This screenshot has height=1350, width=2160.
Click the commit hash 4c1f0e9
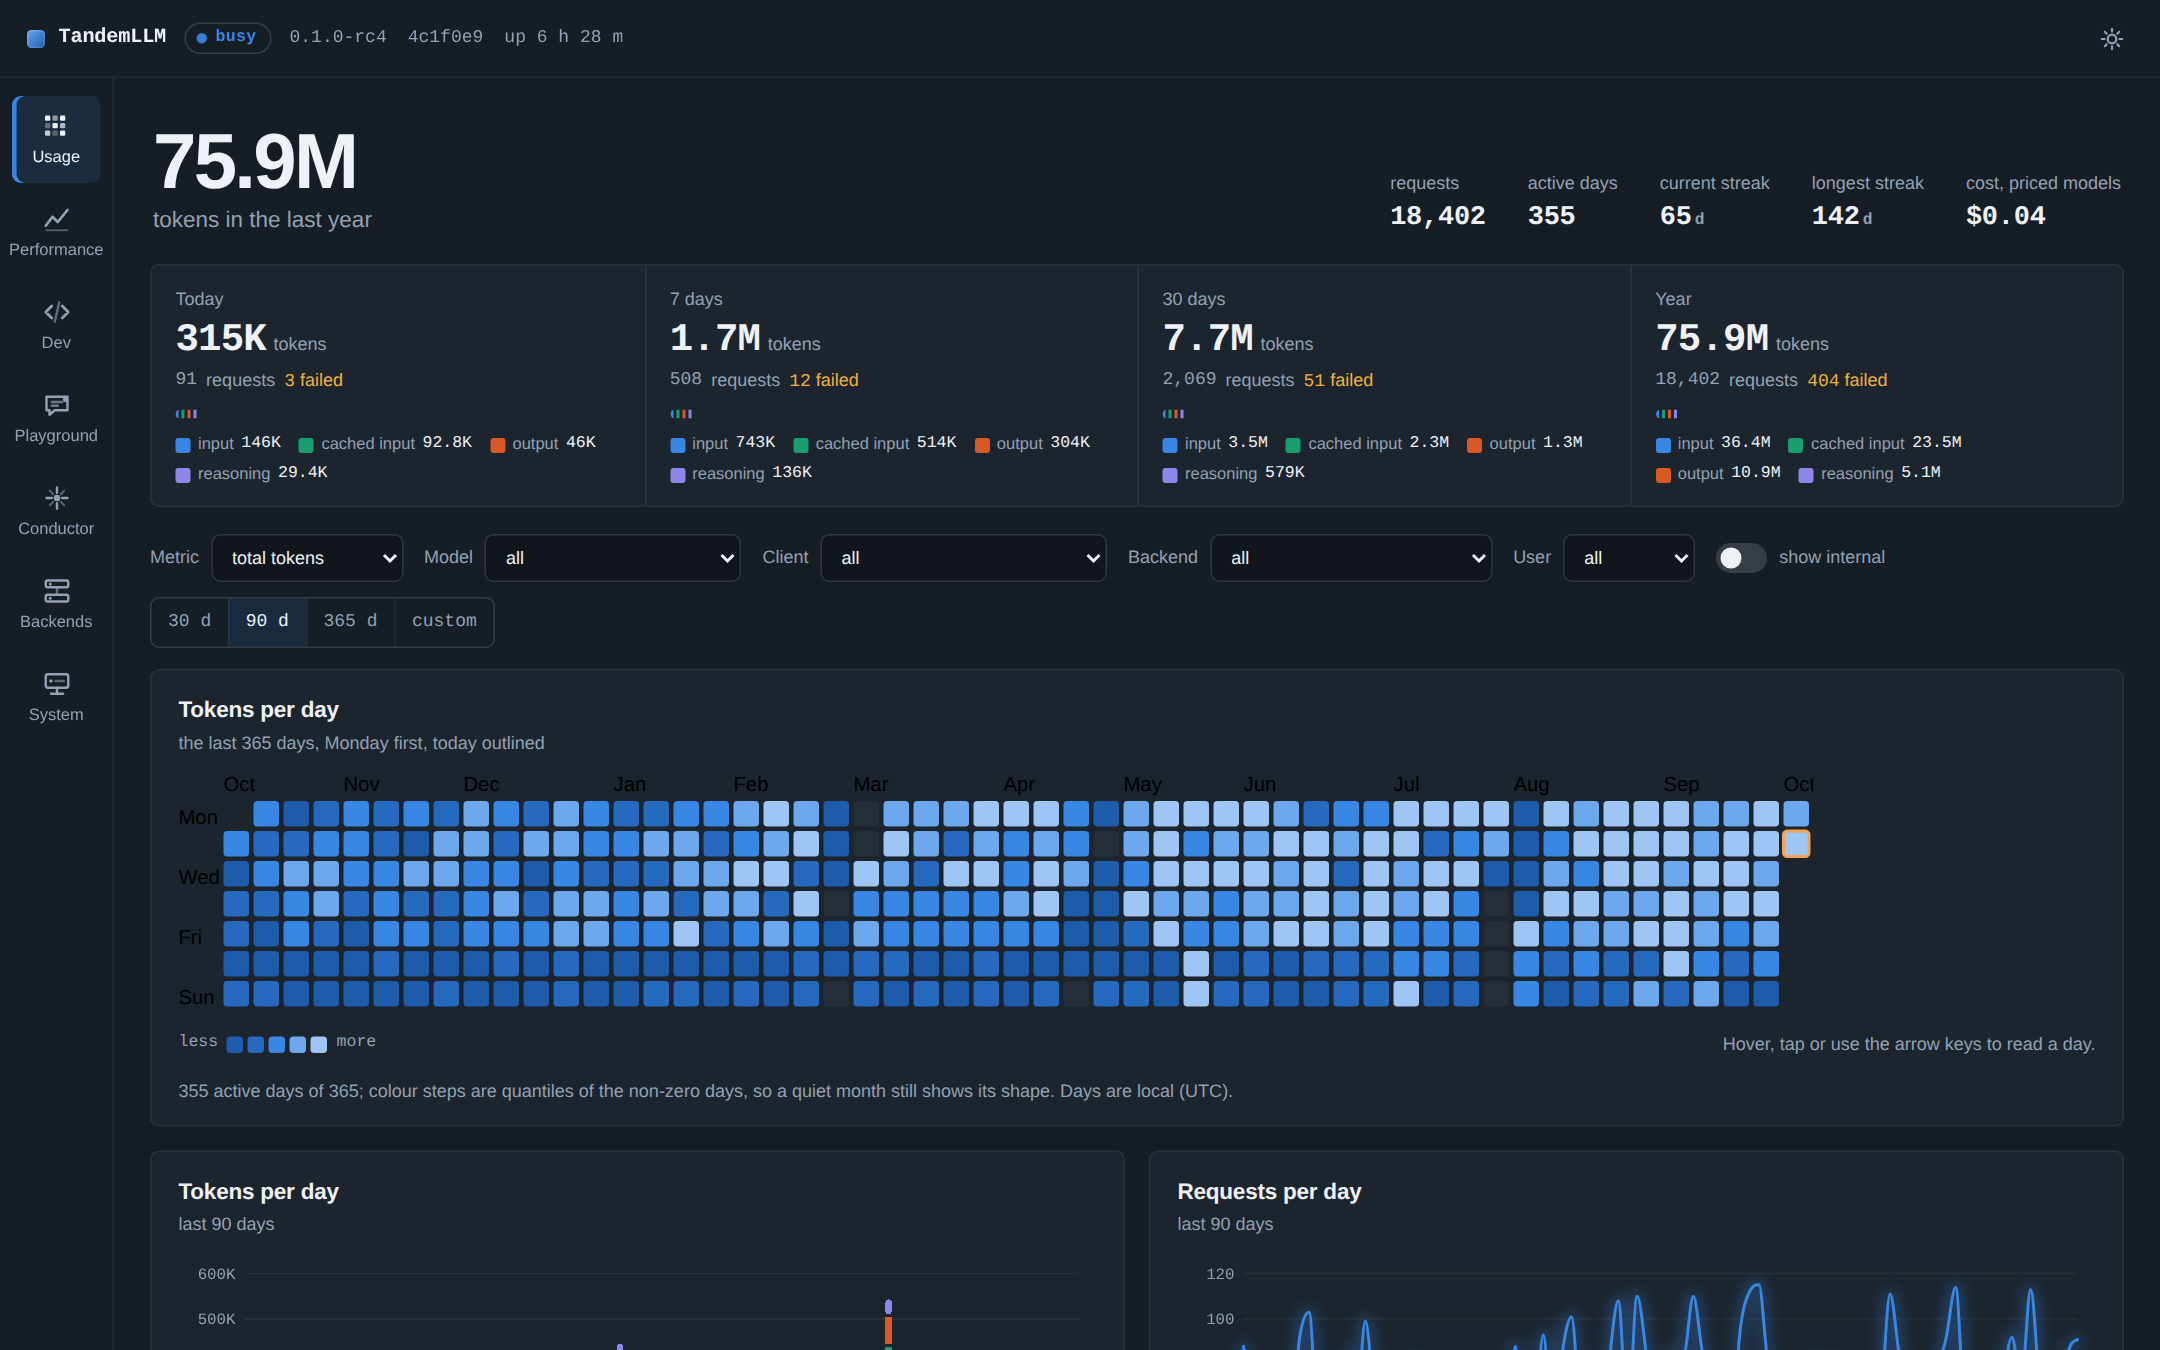(445, 37)
